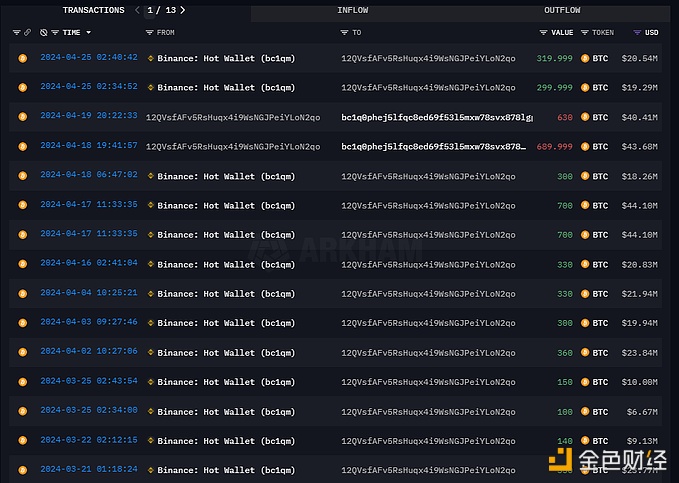Click Binance diamond icon in 2024-04-02 10:27:06 row

coord(151,353)
